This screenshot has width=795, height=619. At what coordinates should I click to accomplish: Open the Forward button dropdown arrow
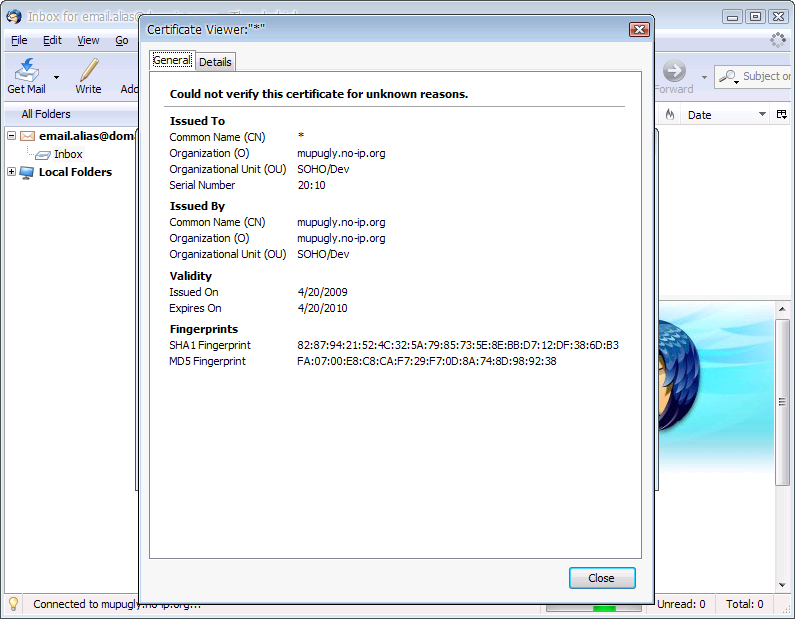click(x=704, y=77)
